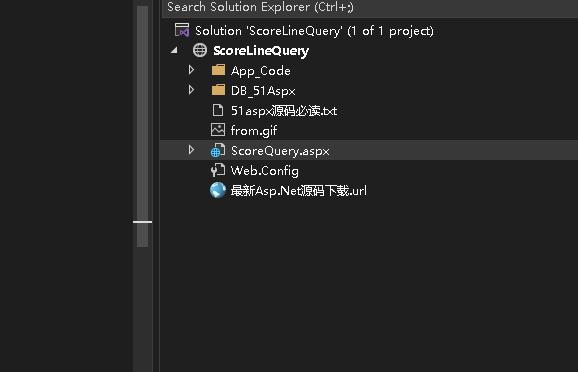This screenshot has height=372, width=578.
Task: Click the ScoreLineQuery web project globe icon
Action: coord(200,50)
